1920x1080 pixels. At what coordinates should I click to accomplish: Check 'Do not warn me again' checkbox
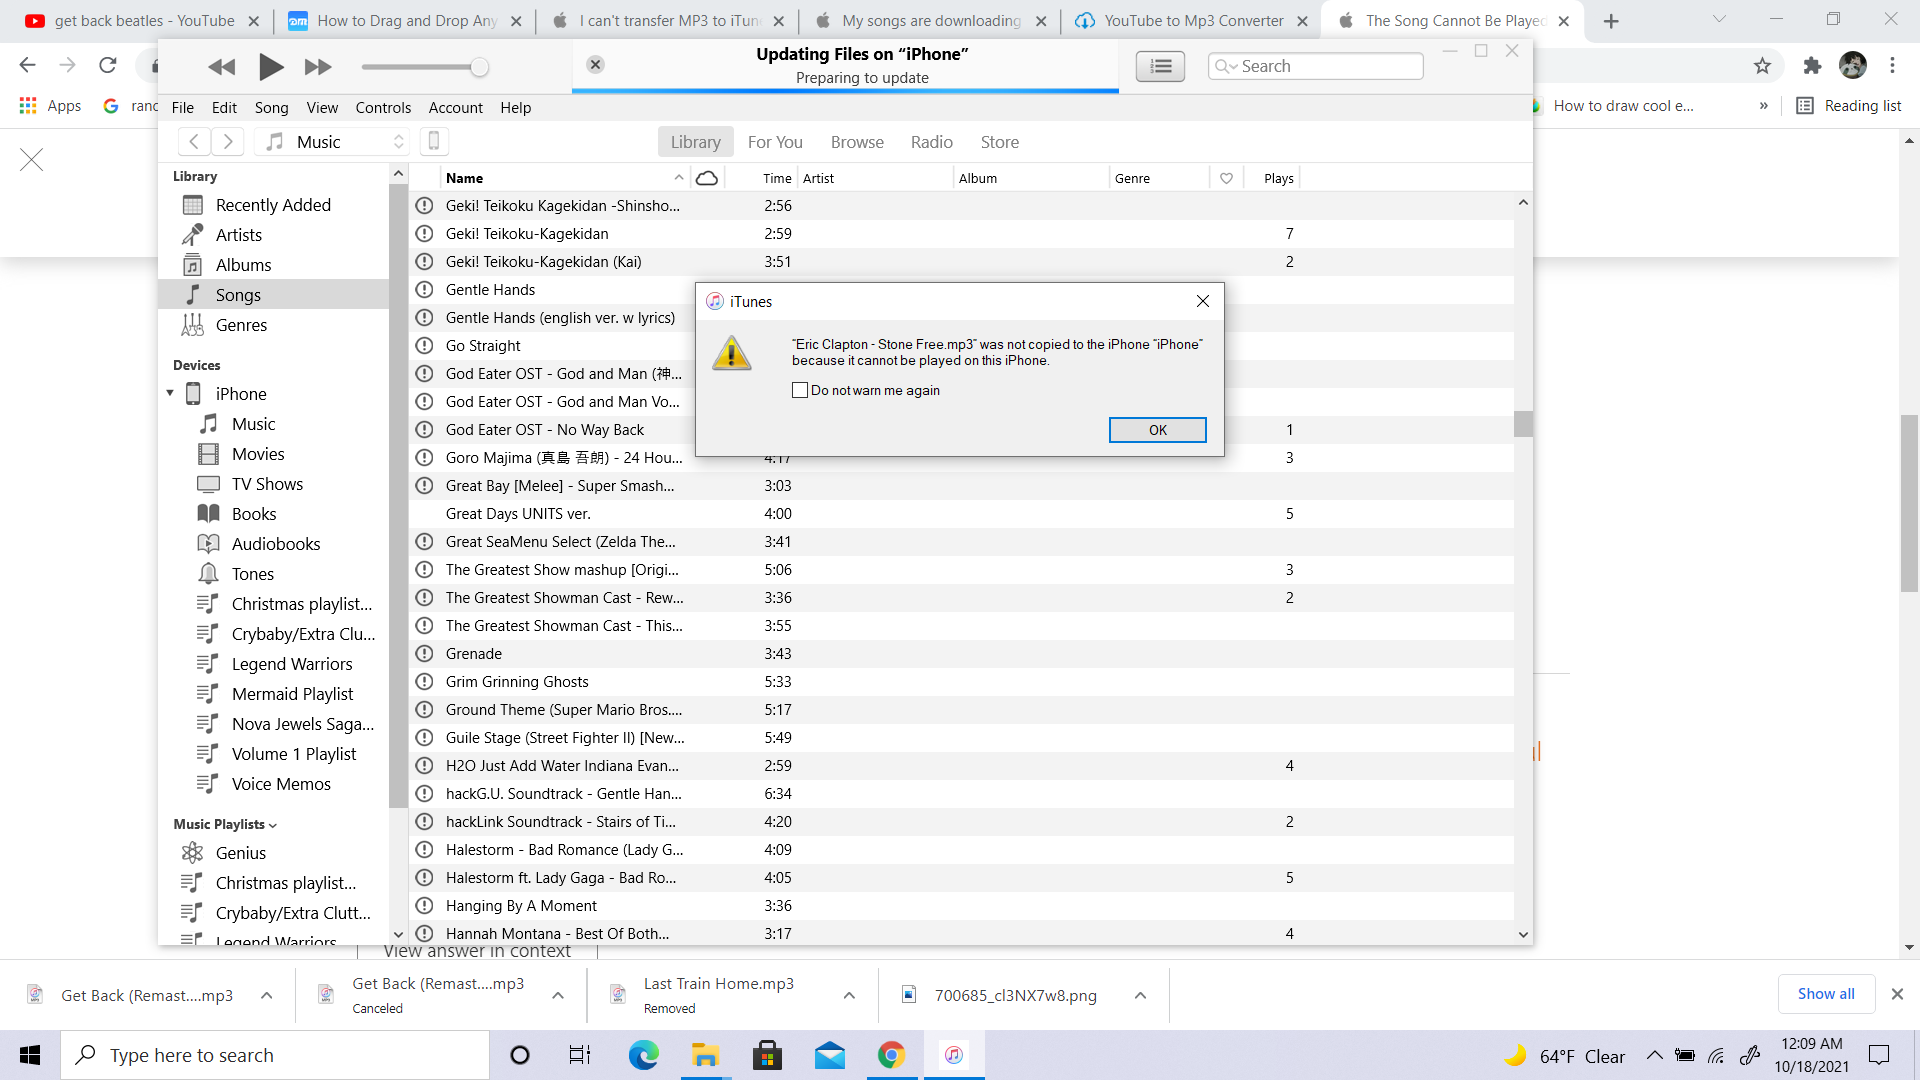point(800,390)
